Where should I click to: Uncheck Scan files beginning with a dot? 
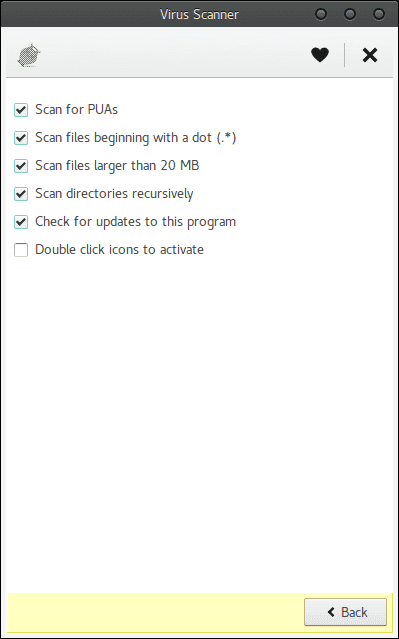(x=21, y=138)
